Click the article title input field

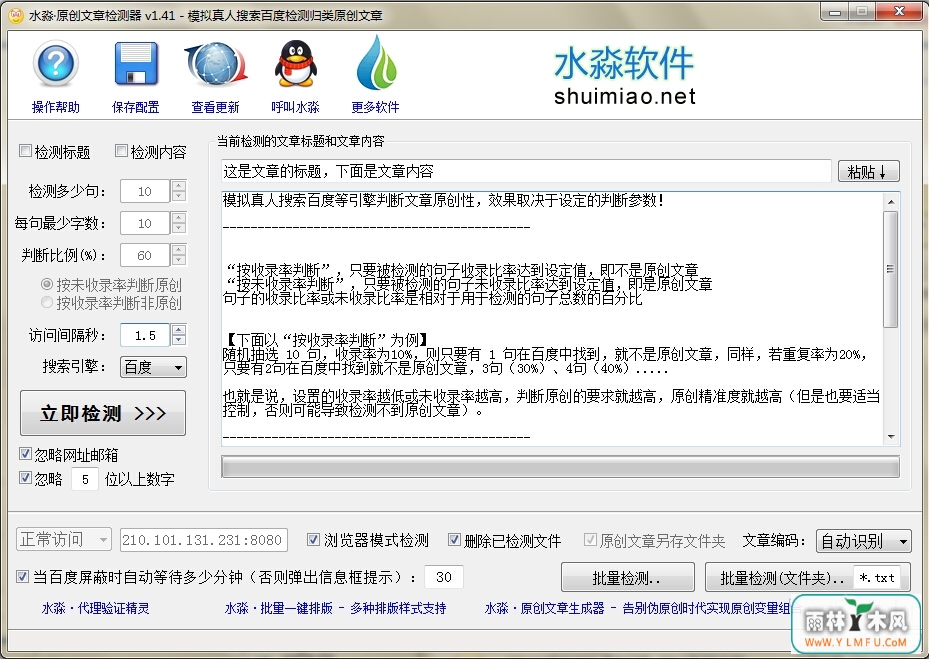526,171
